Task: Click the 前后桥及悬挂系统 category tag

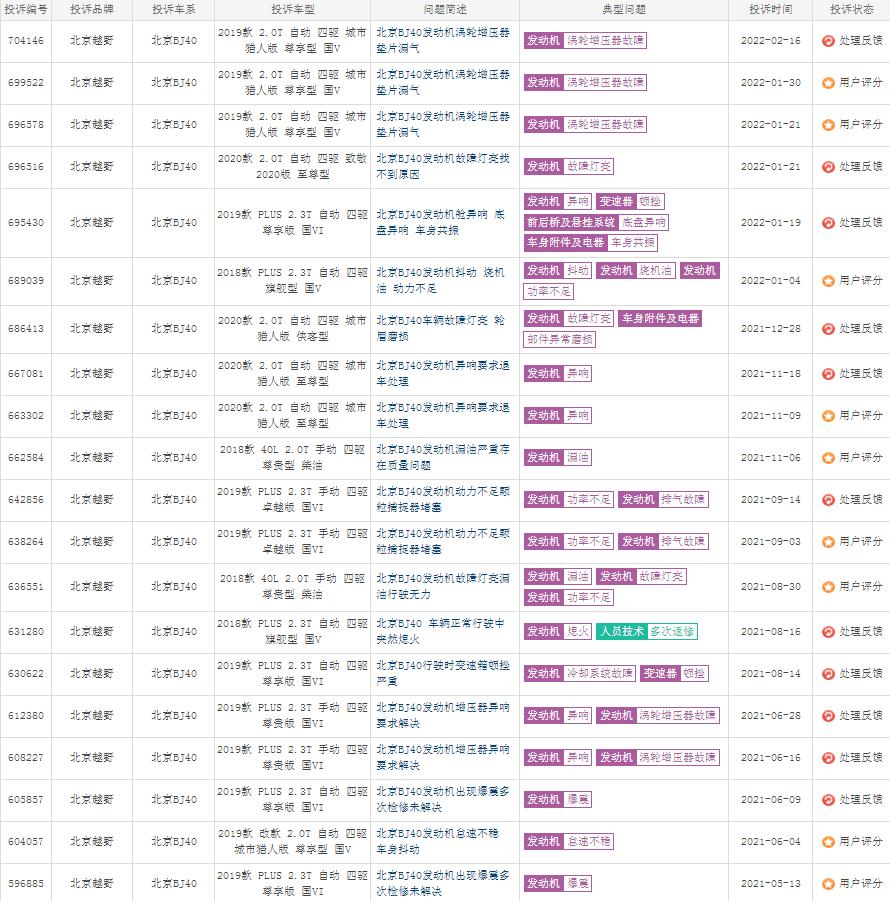Action: tap(570, 223)
